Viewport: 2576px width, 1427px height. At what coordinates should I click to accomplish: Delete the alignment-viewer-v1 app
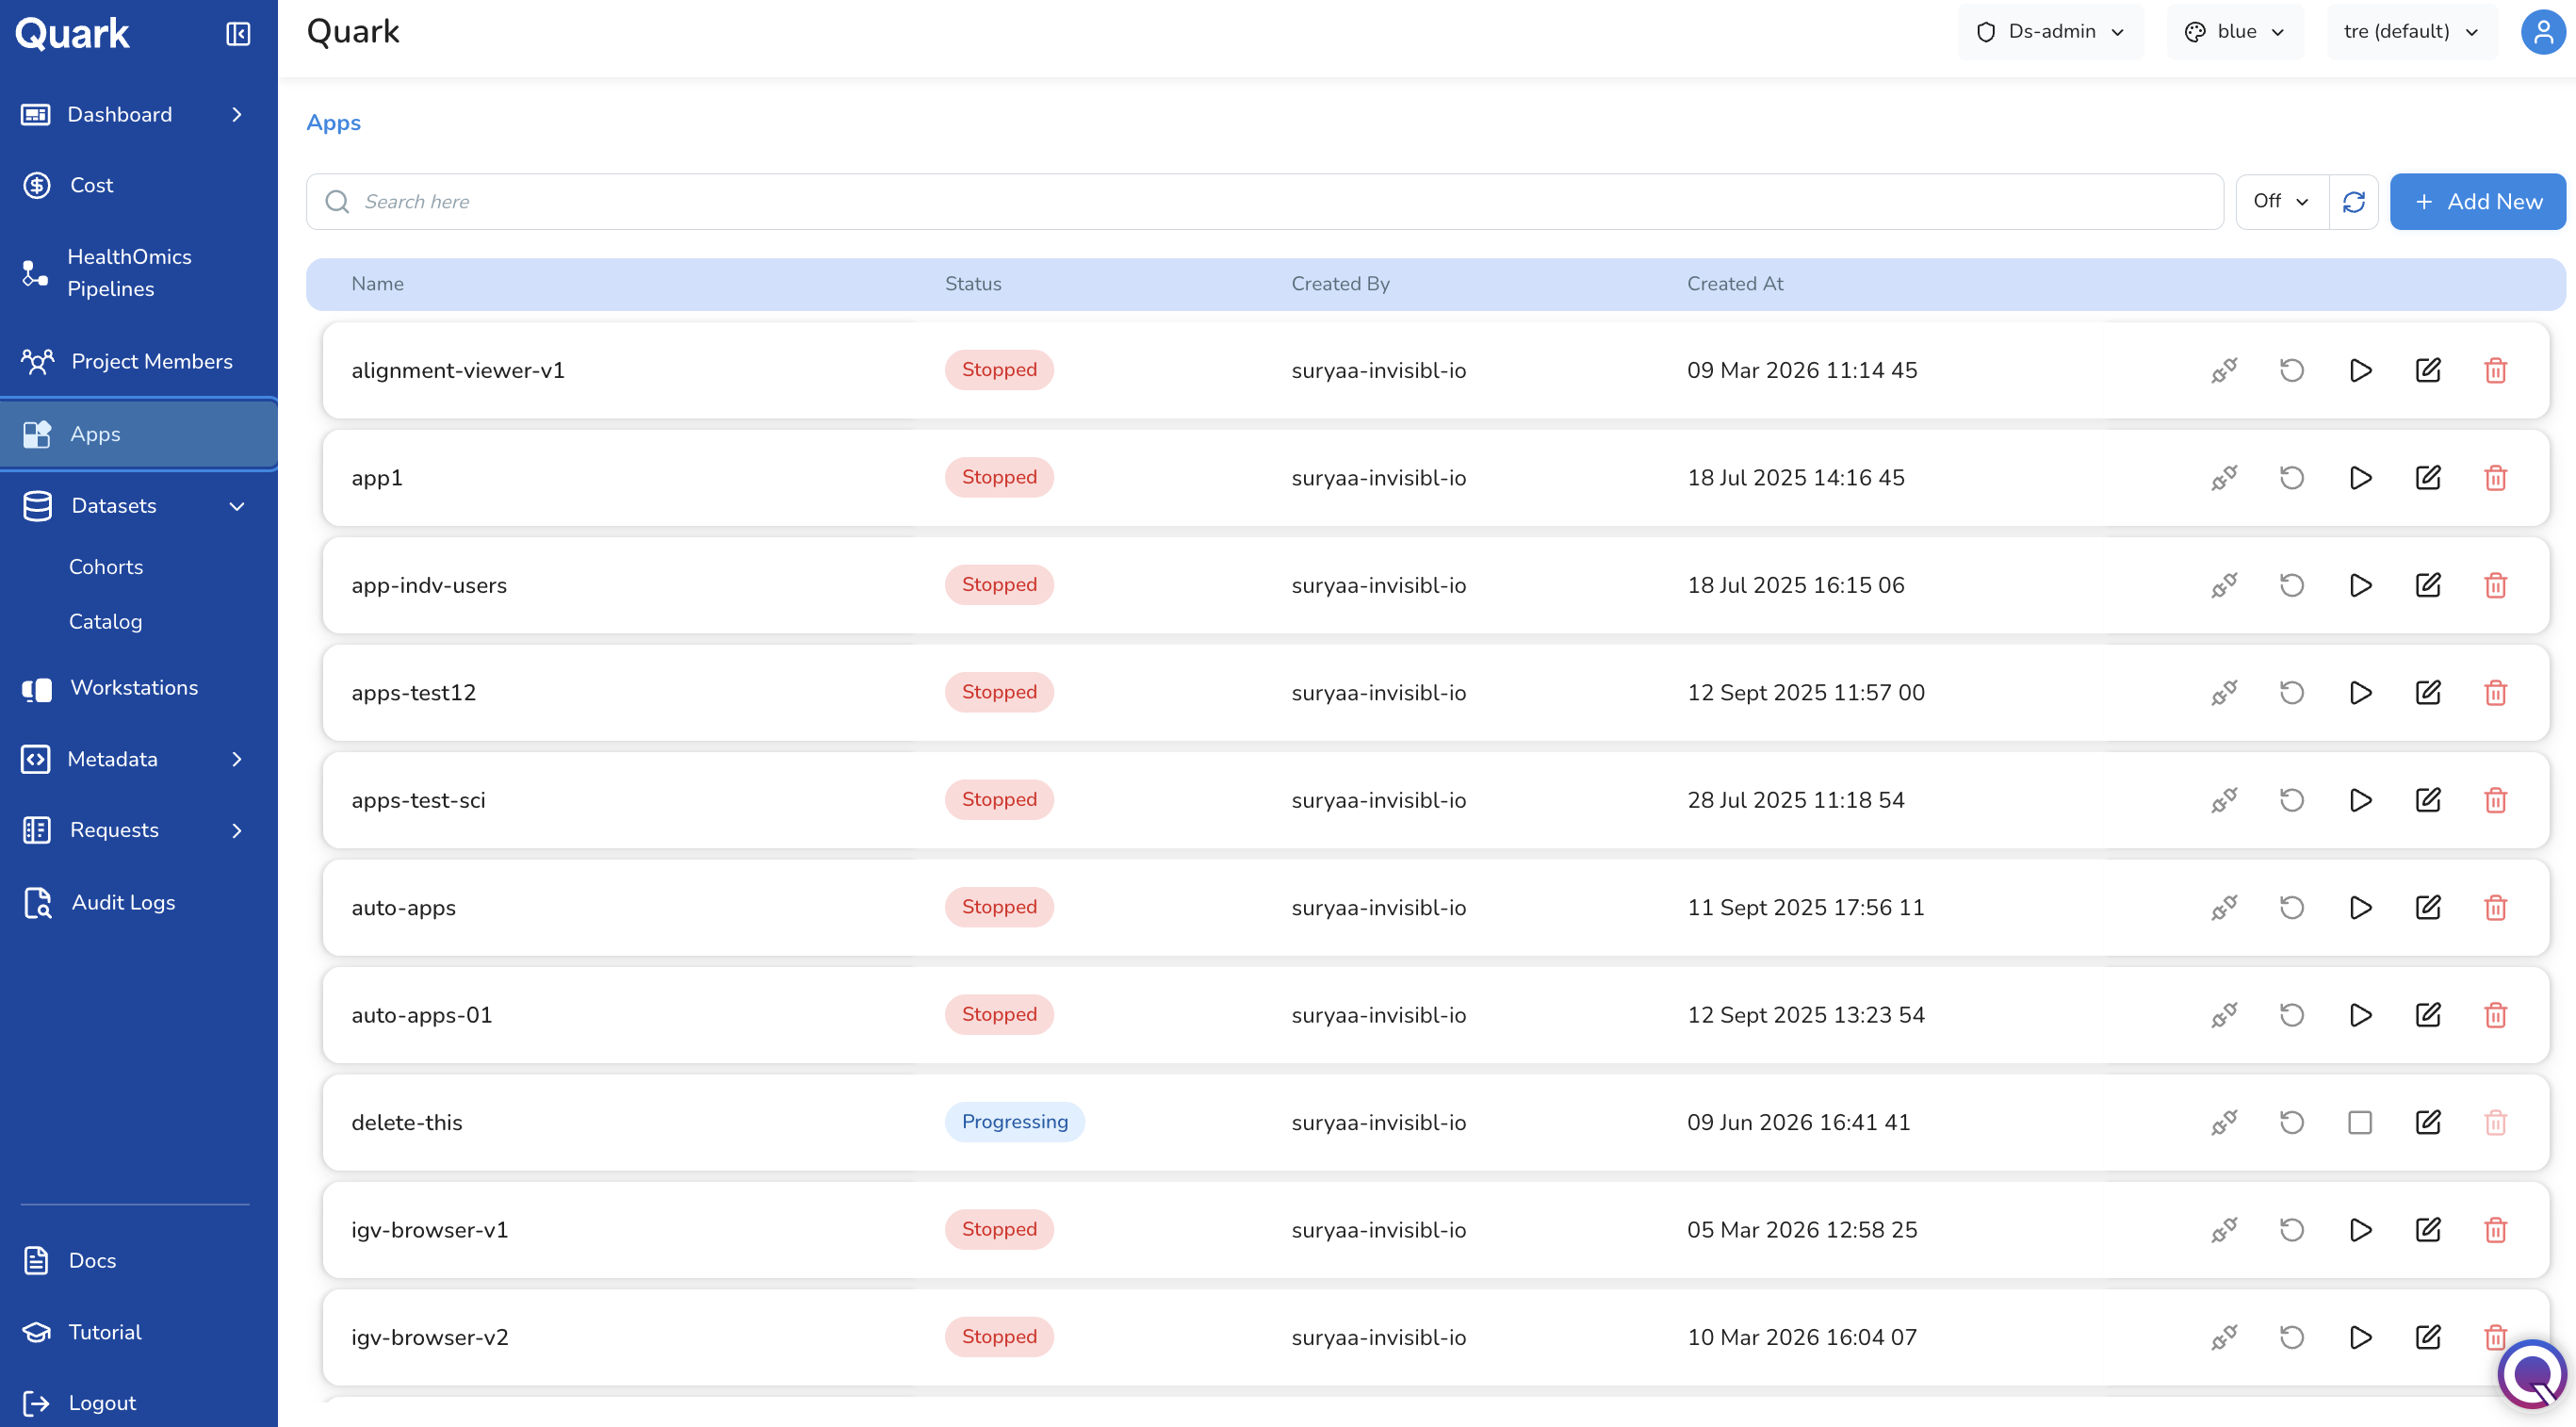[2495, 370]
